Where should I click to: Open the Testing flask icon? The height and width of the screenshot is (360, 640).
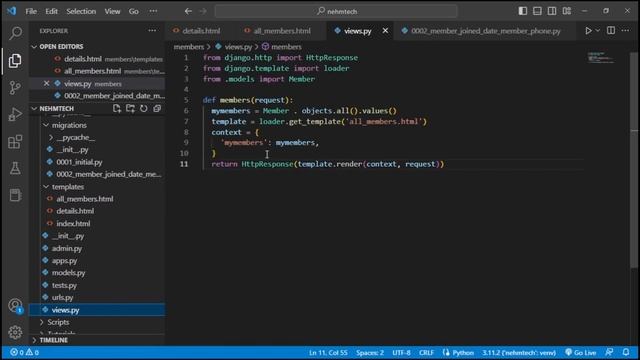click(16, 168)
